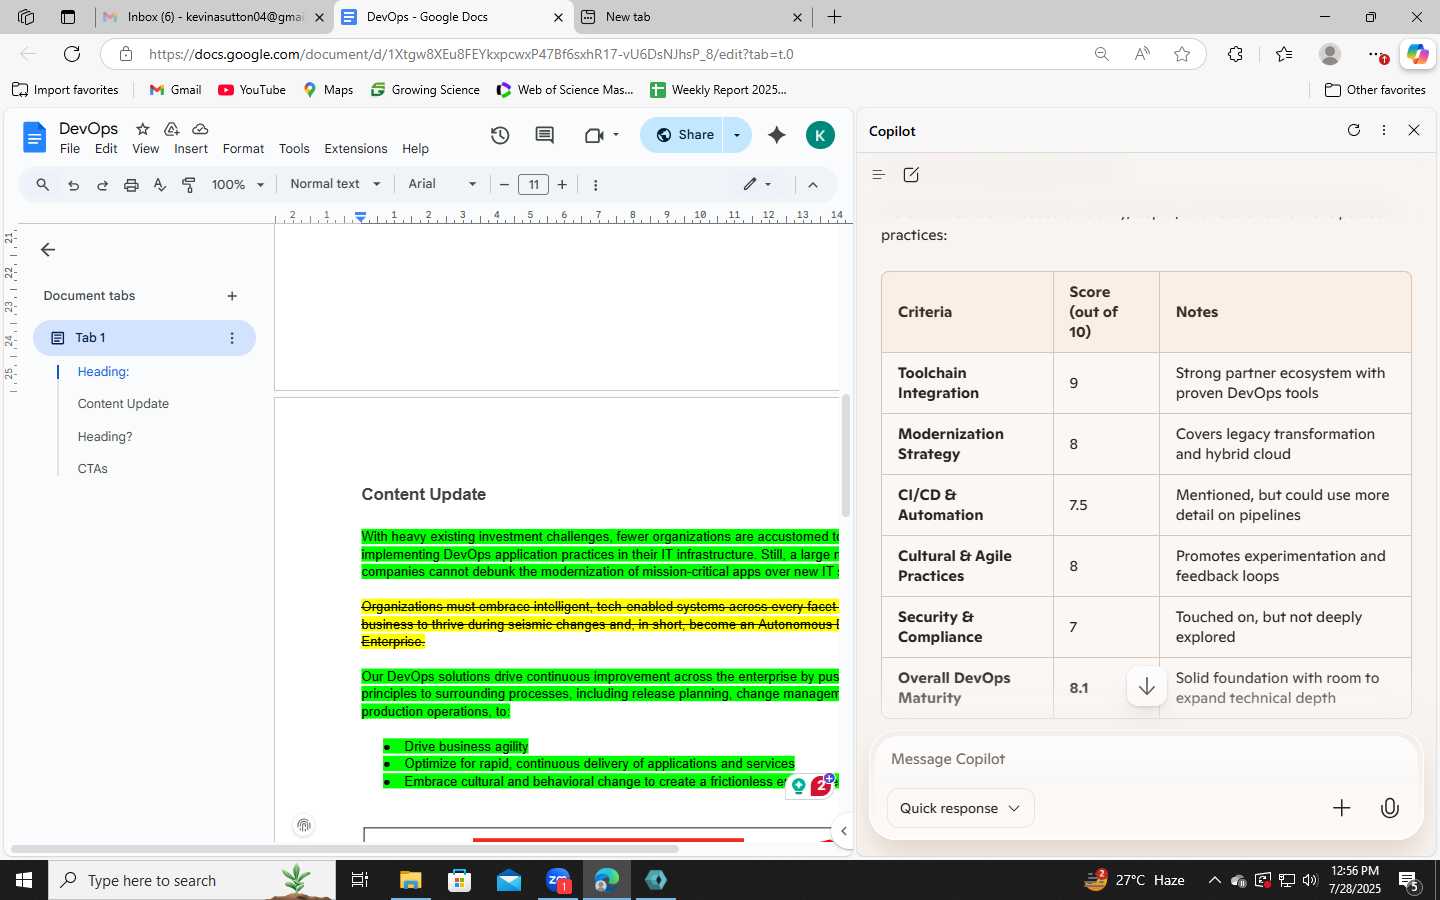Open more toolbar options
1440x900 pixels.
pos(596,185)
